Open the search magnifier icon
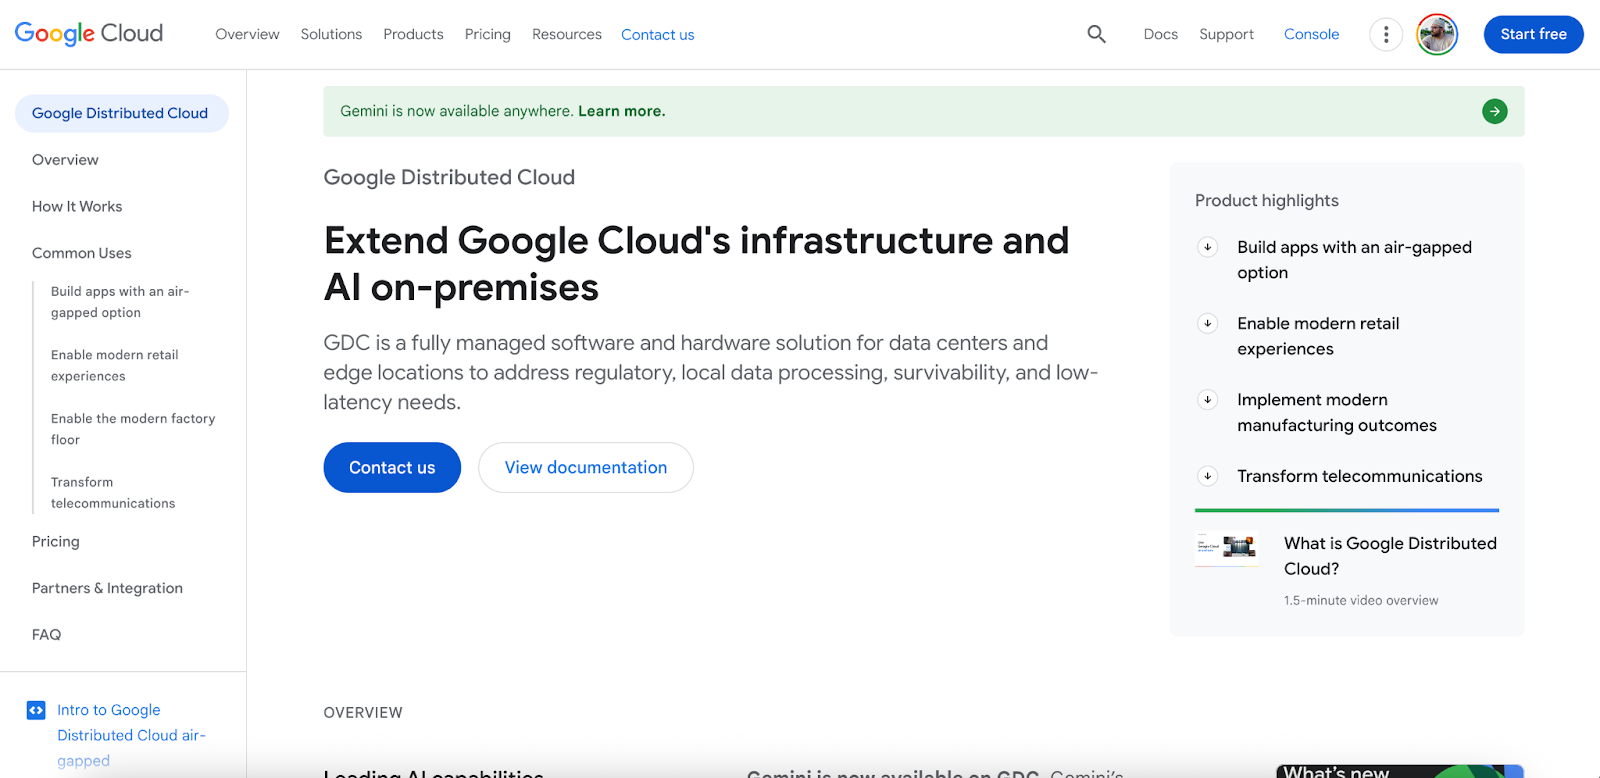Image resolution: width=1600 pixels, height=778 pixels. pyautogui.click(x=1096, y=34)
